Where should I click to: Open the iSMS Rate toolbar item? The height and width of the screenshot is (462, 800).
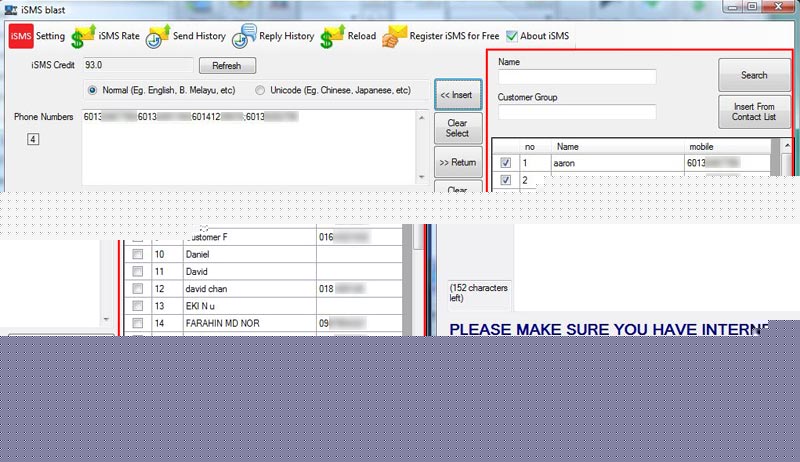pyautogui.click(x=119, y=36)
